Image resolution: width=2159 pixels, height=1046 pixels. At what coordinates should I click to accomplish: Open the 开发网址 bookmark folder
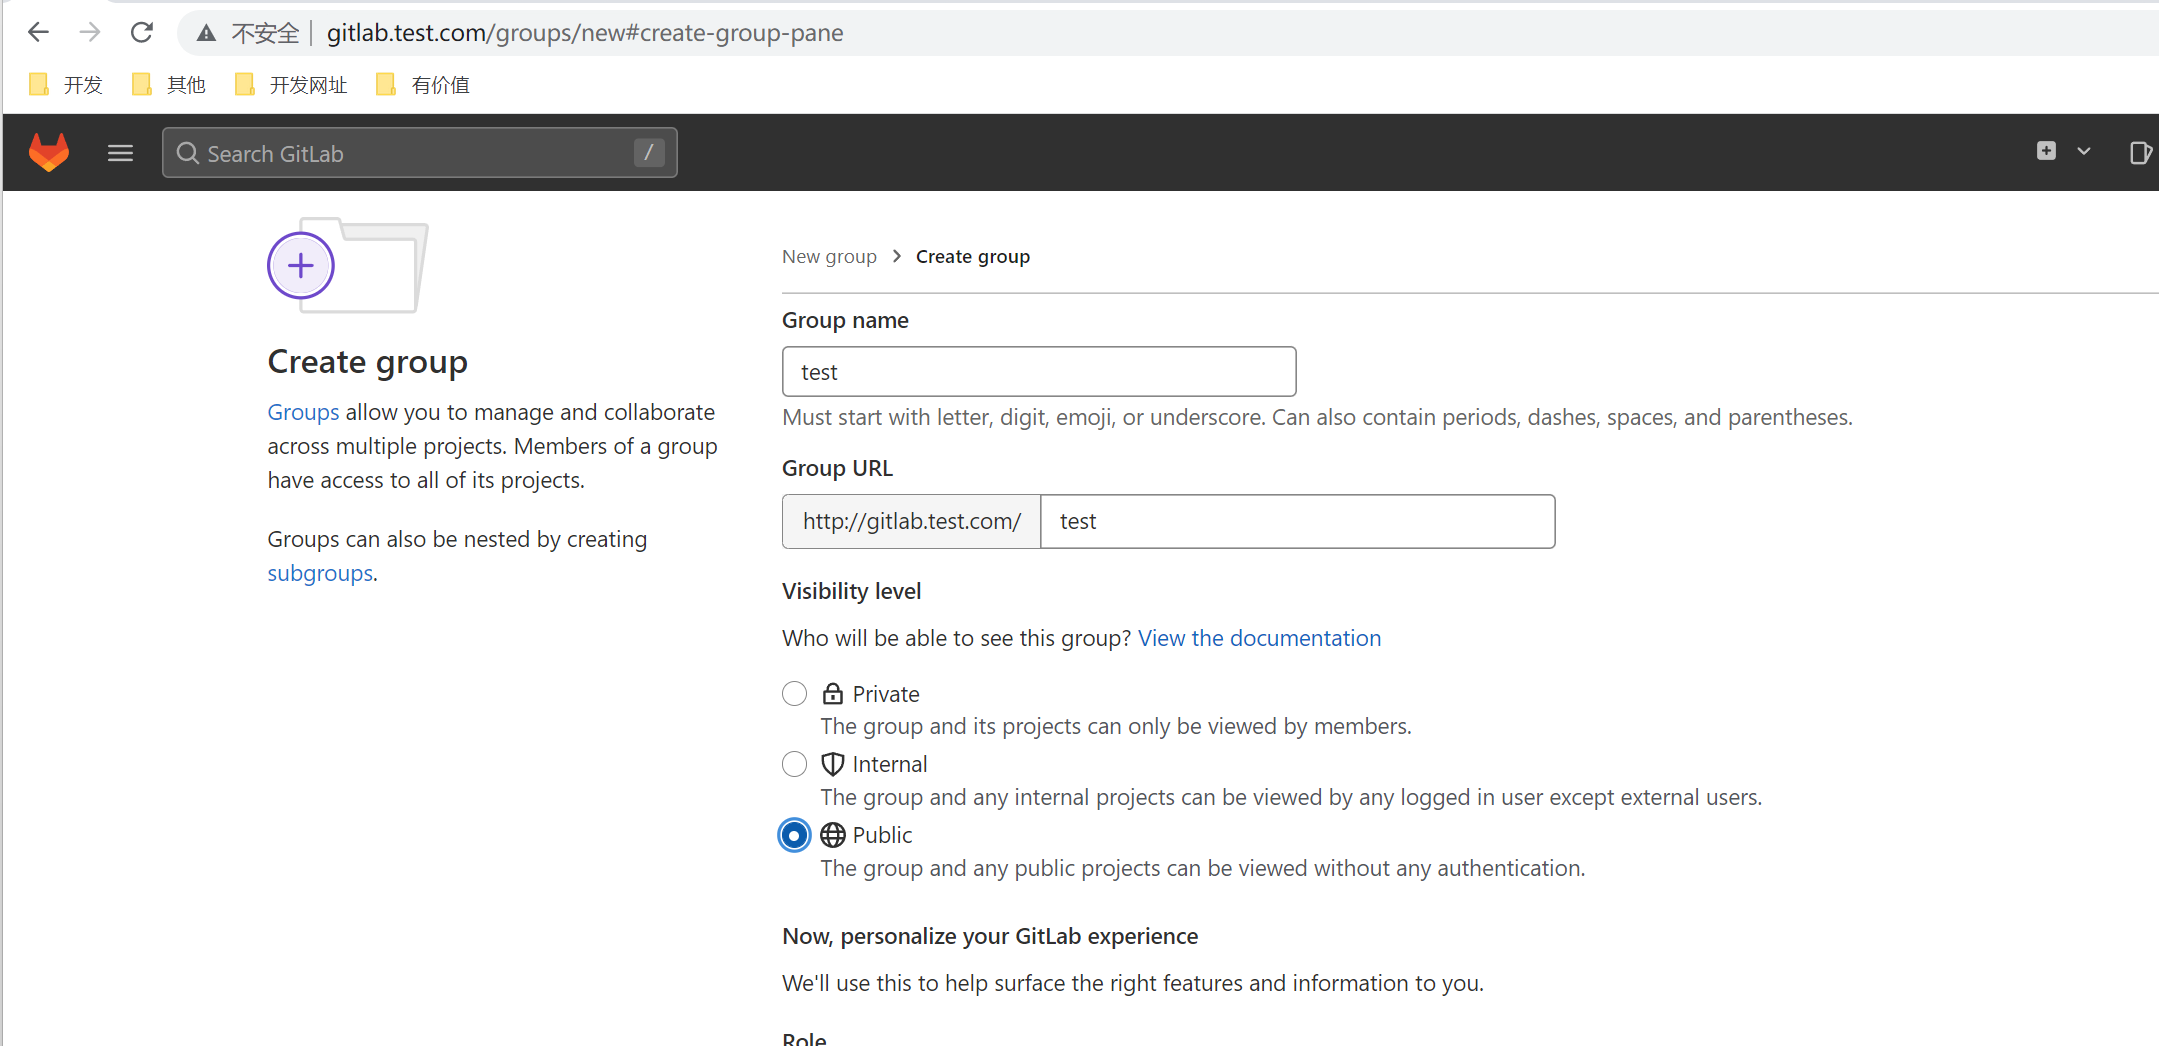pos(291,85)
